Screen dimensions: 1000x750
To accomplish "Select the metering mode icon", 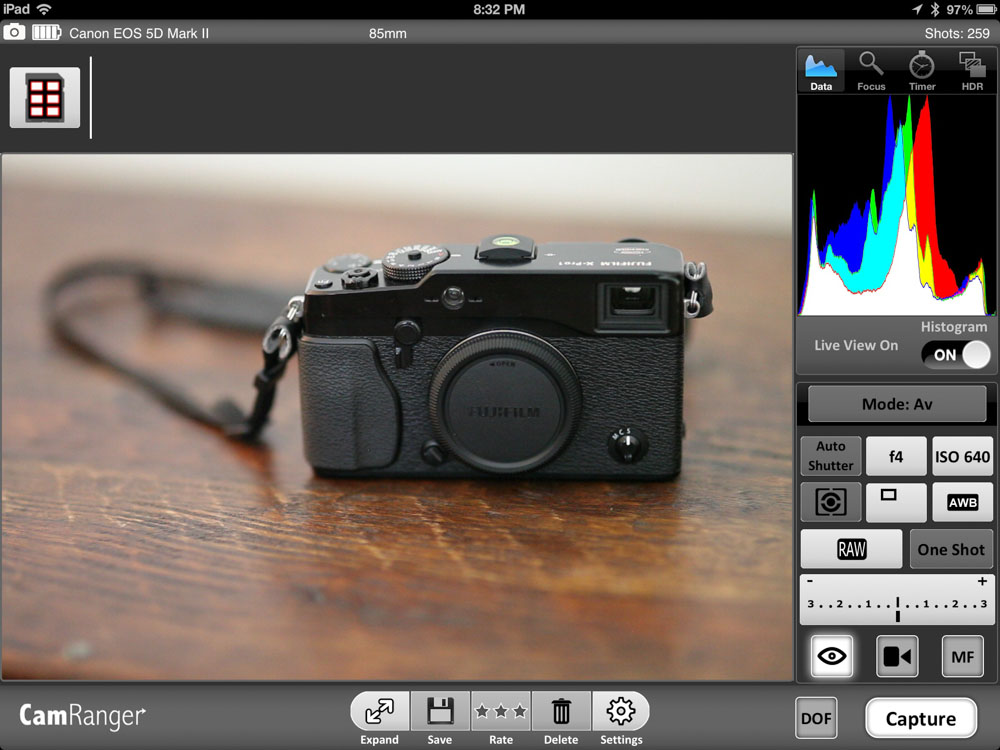I will tap(830, 502).
